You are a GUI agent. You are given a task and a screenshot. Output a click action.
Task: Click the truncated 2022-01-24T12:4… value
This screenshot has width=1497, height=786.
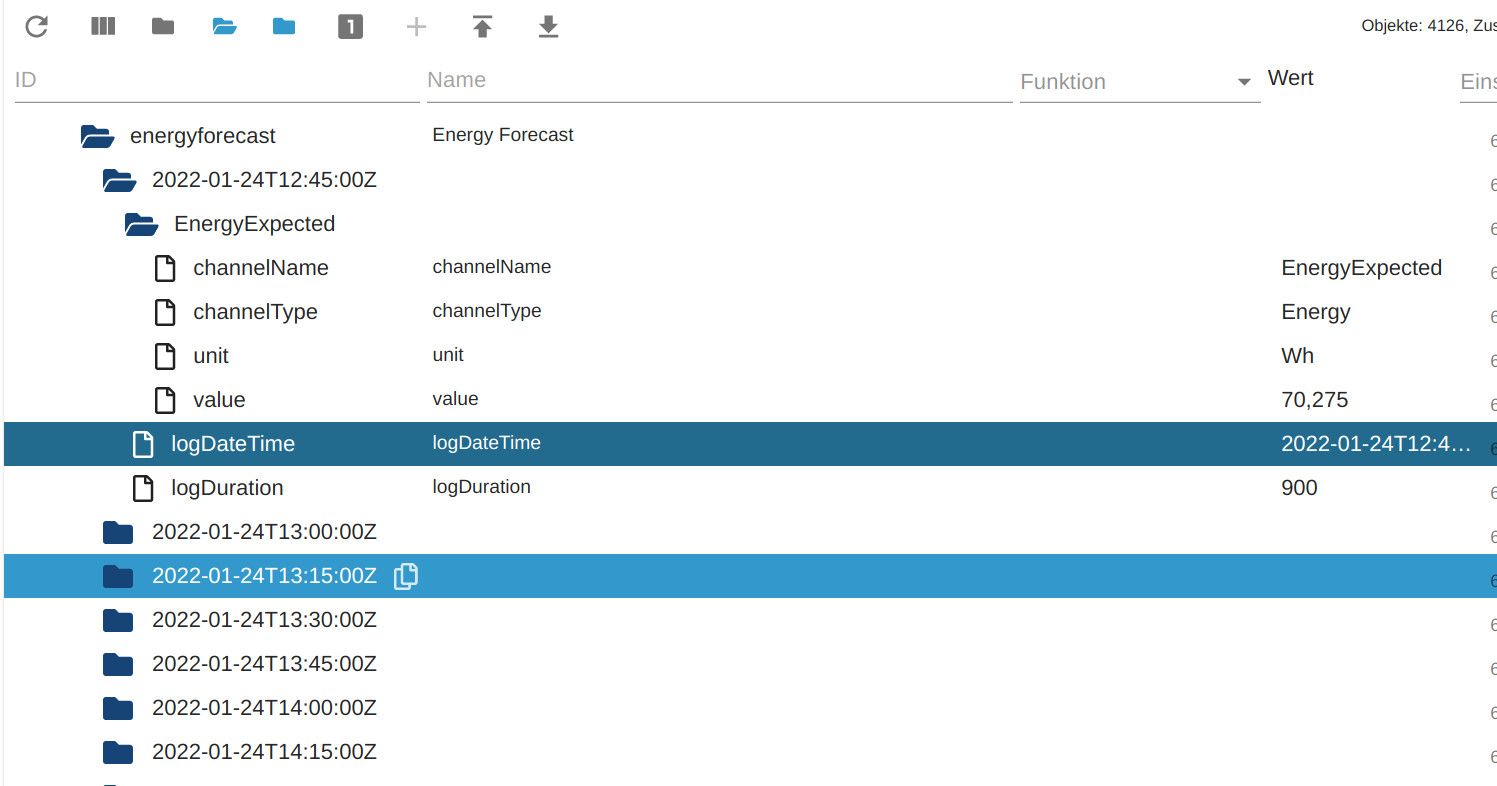coord(1376,444)
